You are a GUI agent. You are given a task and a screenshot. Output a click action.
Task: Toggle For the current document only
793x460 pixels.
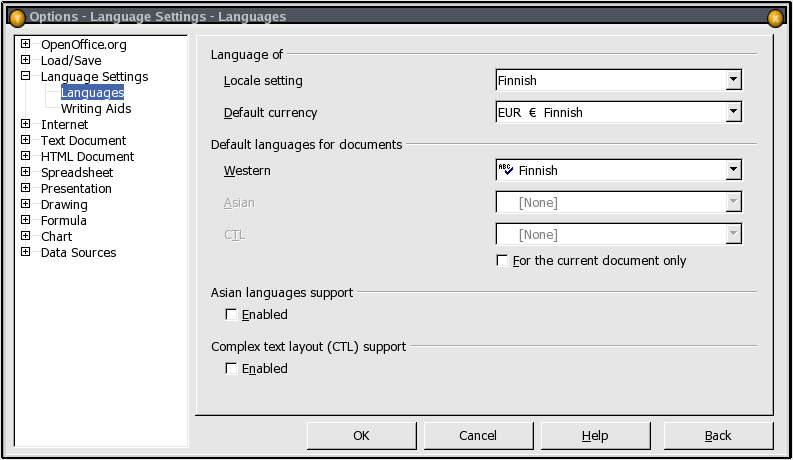pyautogui.click(x=502, y=260)
